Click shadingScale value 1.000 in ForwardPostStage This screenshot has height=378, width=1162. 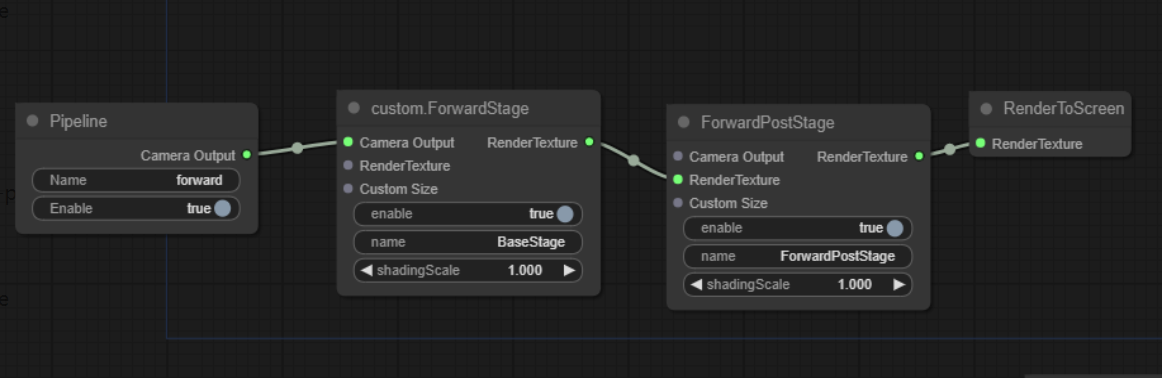click(x=854, y=285)
